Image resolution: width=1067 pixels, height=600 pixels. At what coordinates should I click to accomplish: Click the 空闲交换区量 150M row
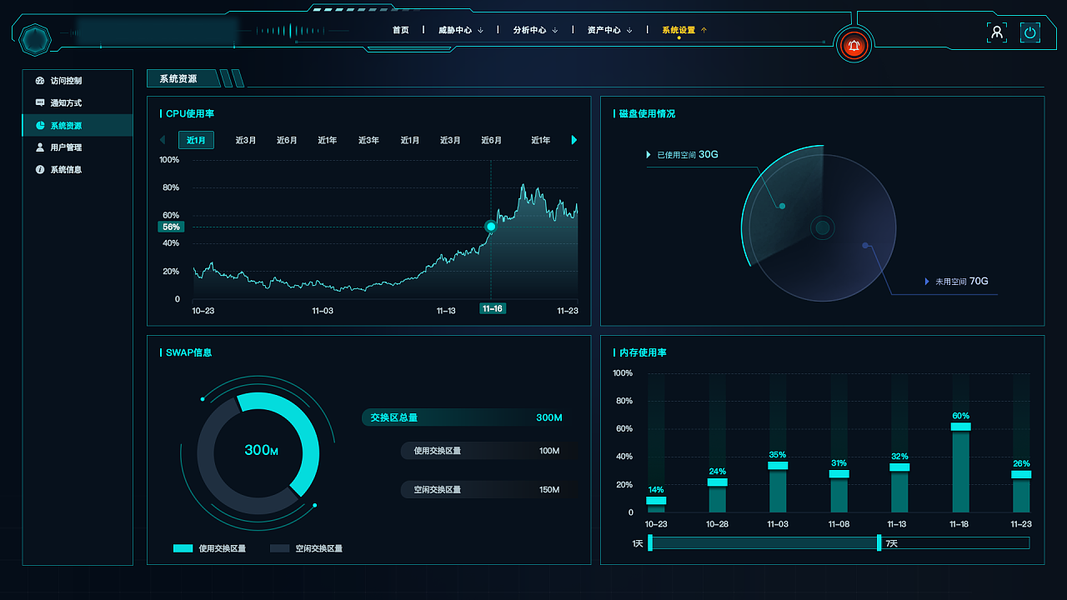485,489
